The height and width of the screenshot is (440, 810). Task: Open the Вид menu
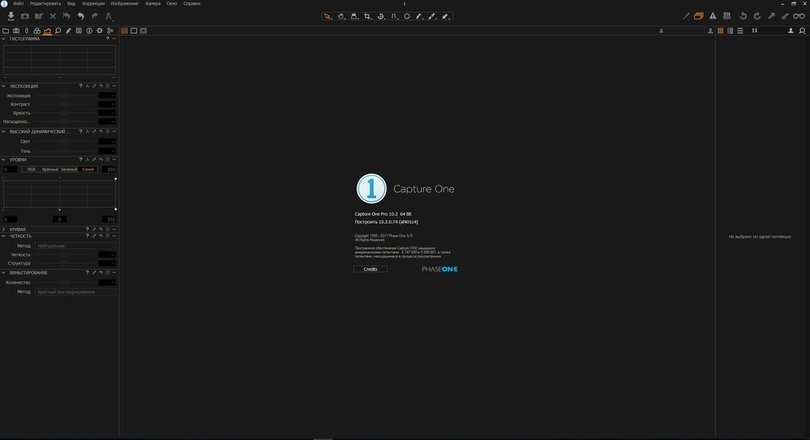[x=71, y=4]
